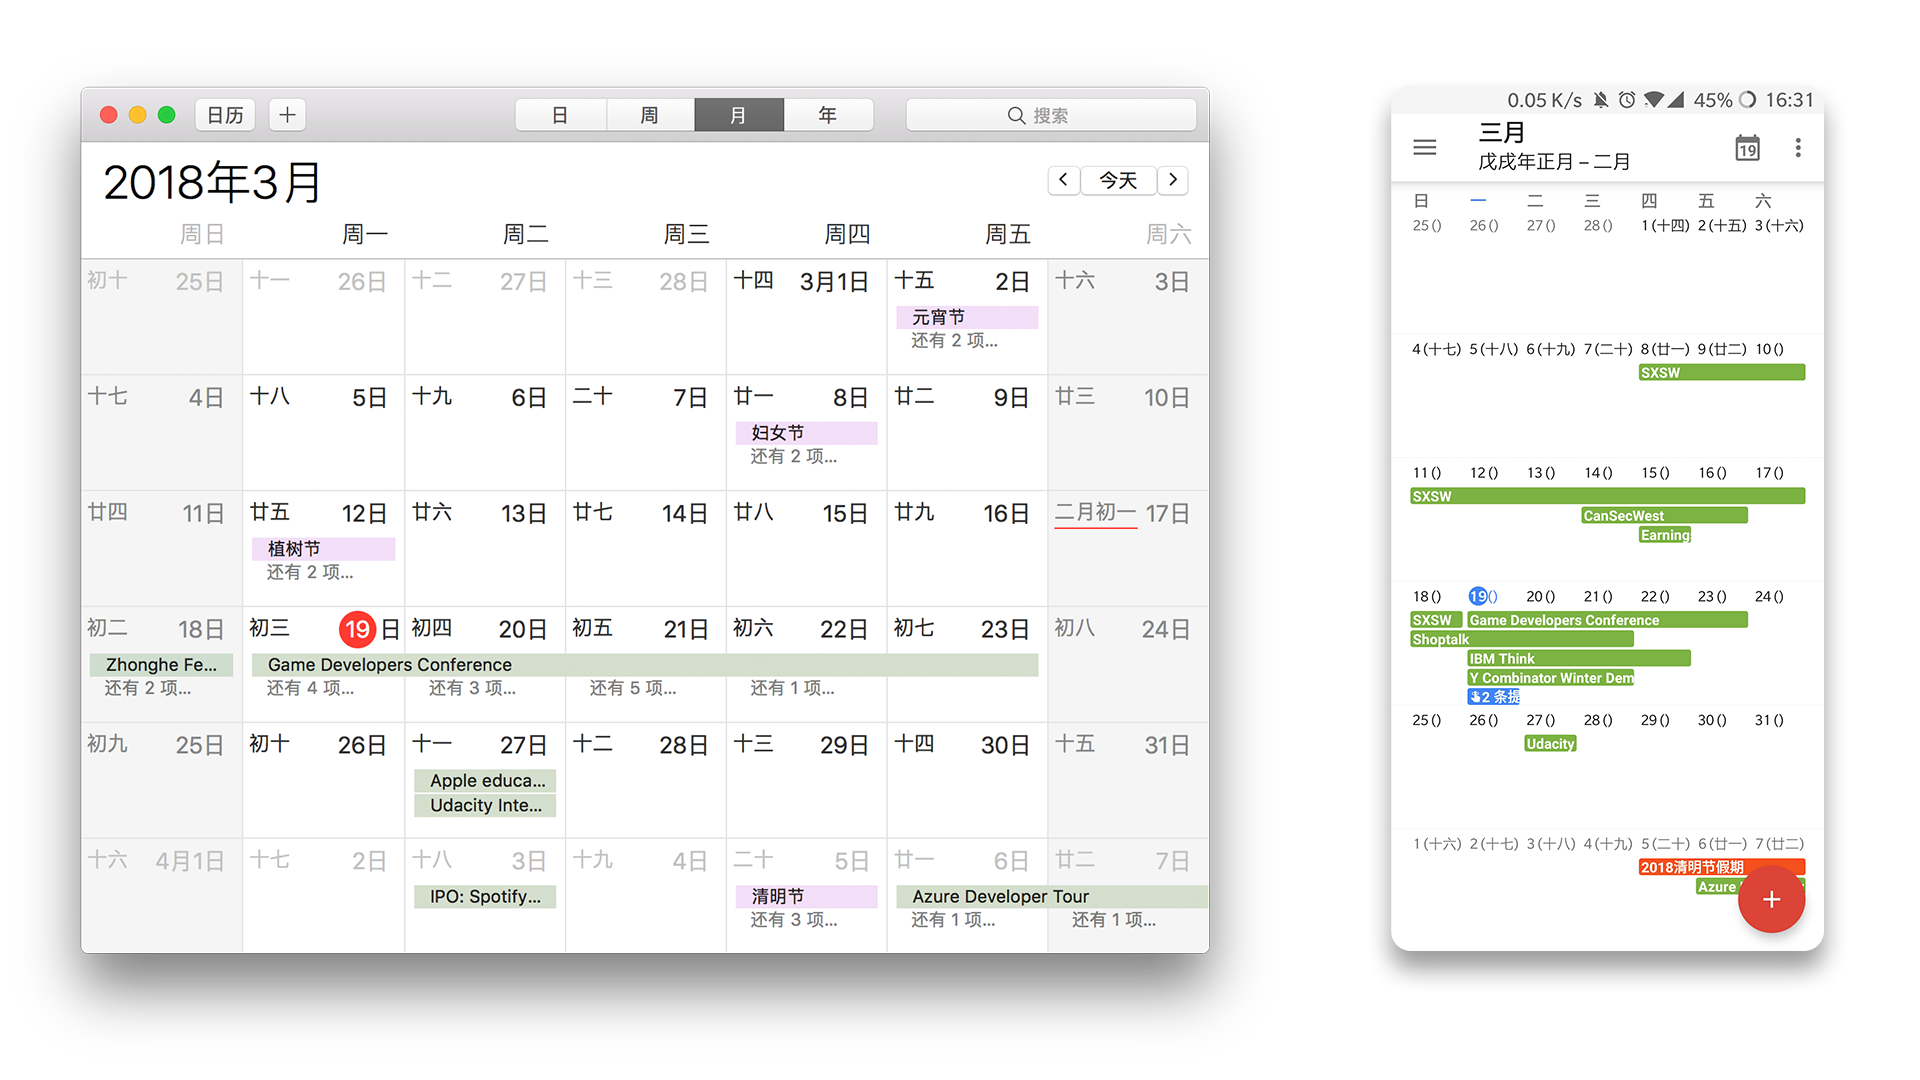Screen dimensions: 1920x1080
Task: Open the 妇女节 event on March 8
Action: [x=806, y=433]
